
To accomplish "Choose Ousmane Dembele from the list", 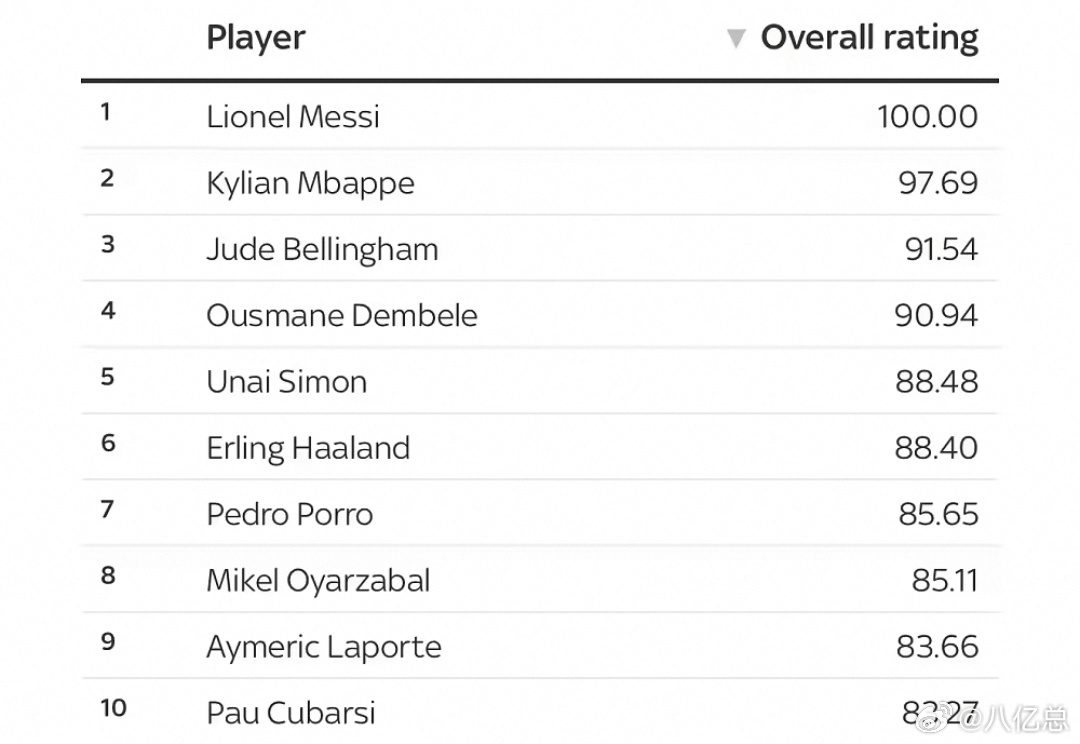I will [342, 316].
